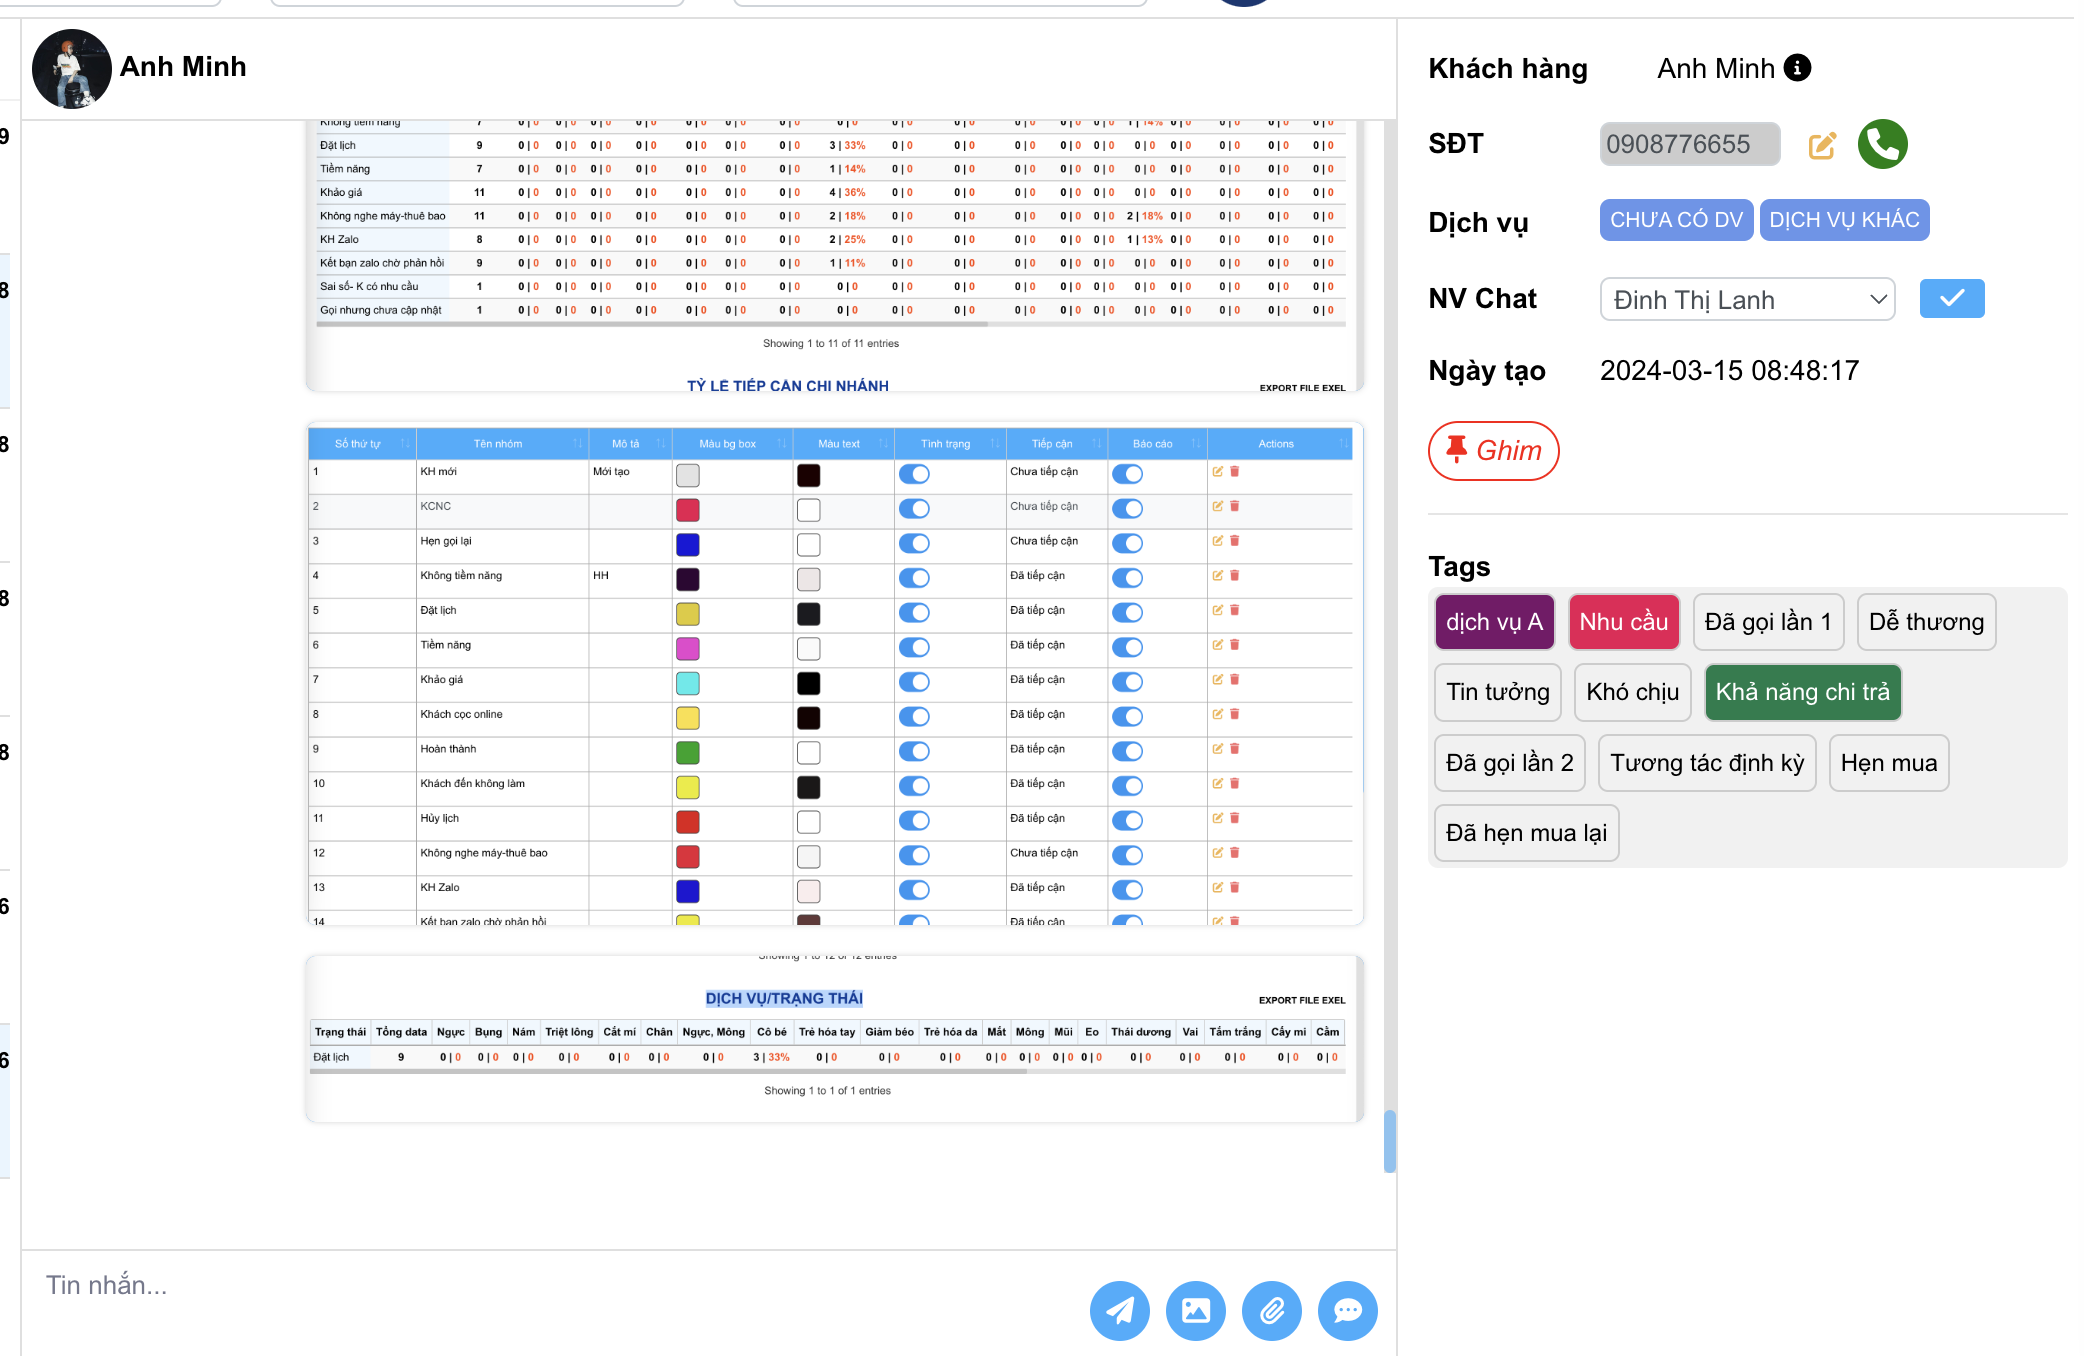This screenshot has height=1356, width=2084.
Task: Click Anh Minh's profile avatar
Action: [x=71, y=68]
